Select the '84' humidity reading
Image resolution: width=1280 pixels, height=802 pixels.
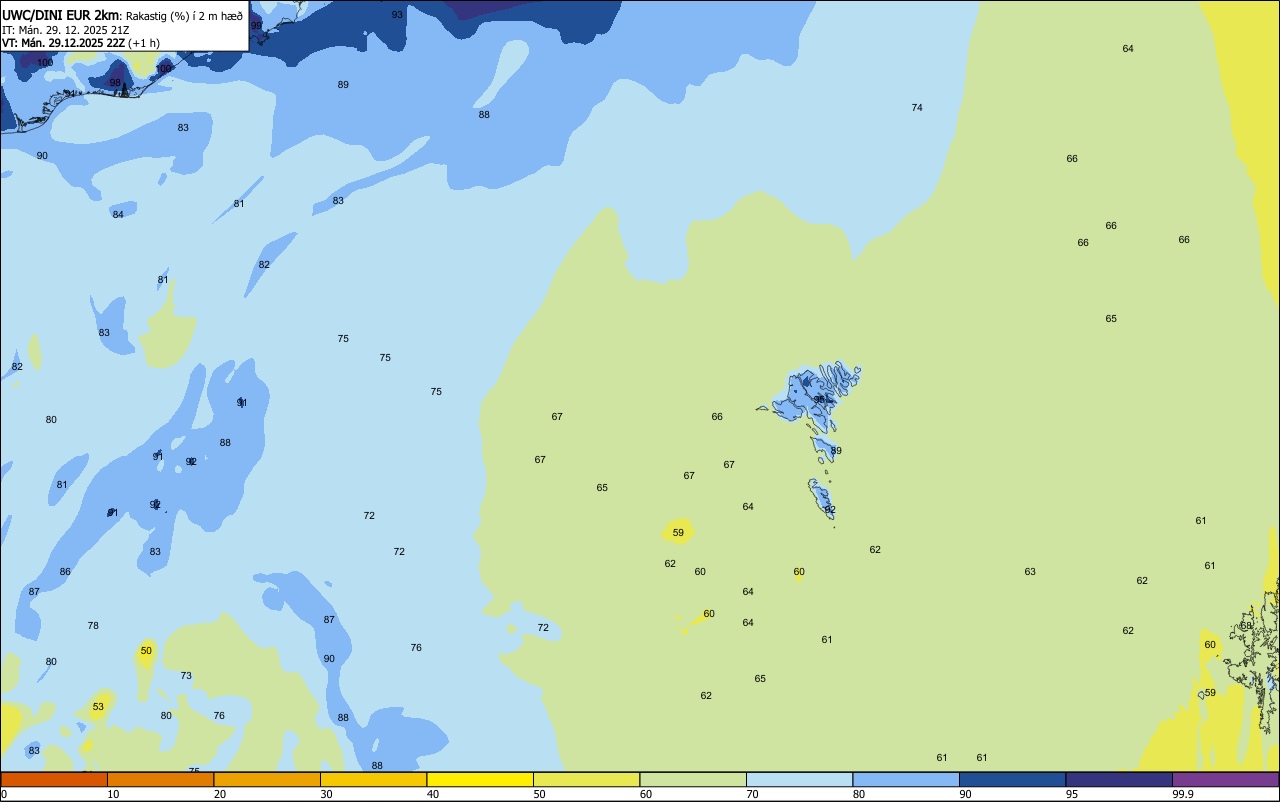[118, 215]
